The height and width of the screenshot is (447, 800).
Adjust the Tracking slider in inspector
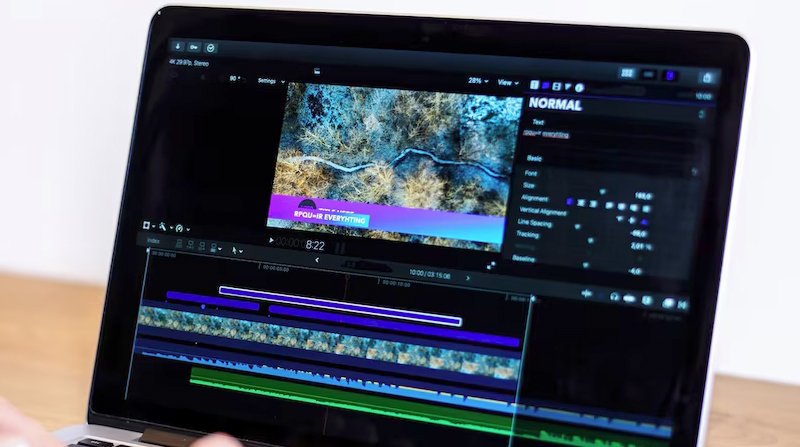pos(590,241)
